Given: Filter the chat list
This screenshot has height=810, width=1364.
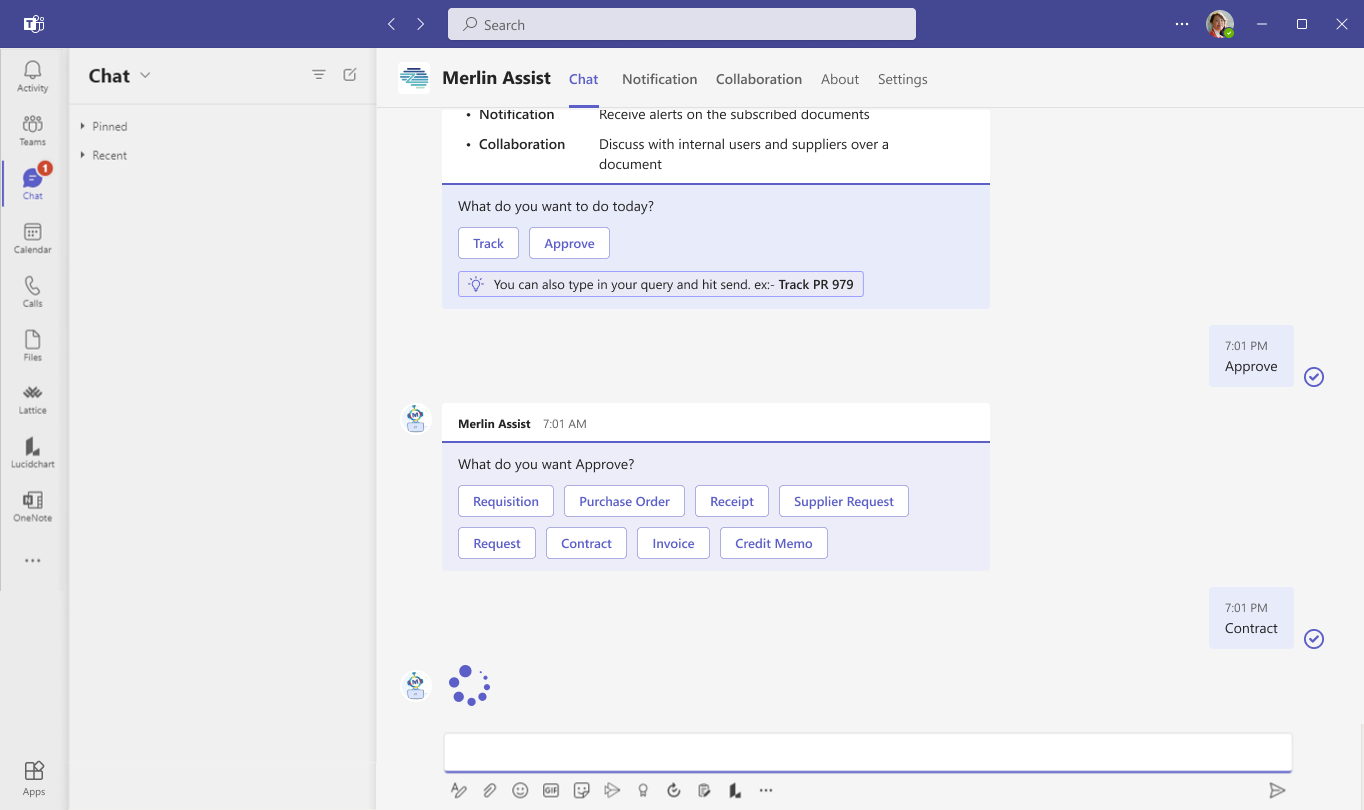Looking at the screenshot, I should click(x=319, y=75).
